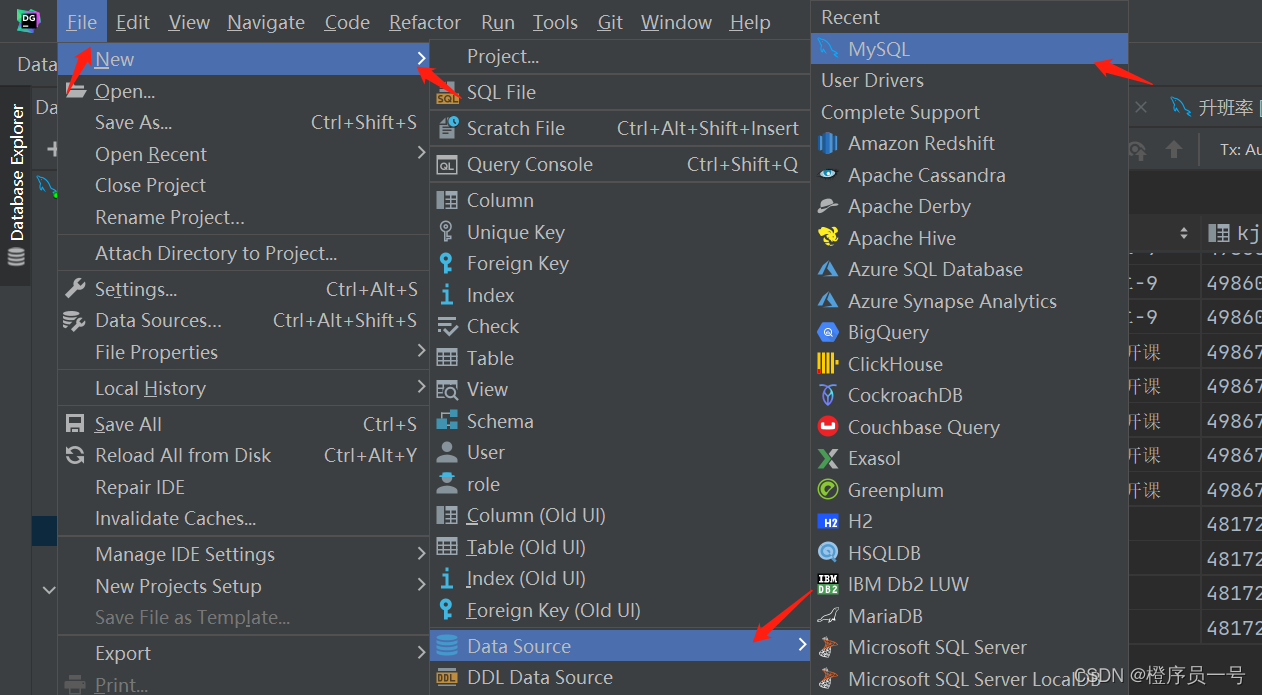This screenshot has height=695, width=1262.
Task: Open the Navigate menu
Action: tap(266, 22)
